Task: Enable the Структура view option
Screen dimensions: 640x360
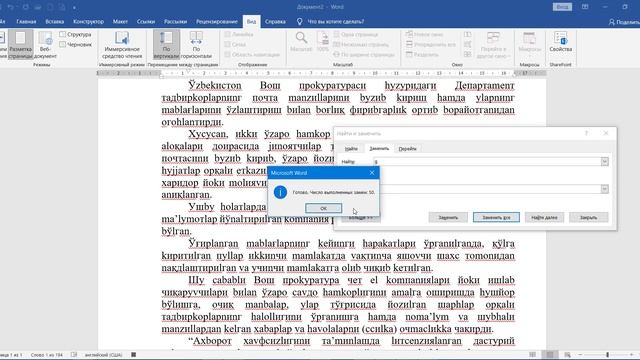Action: point(76,35)
